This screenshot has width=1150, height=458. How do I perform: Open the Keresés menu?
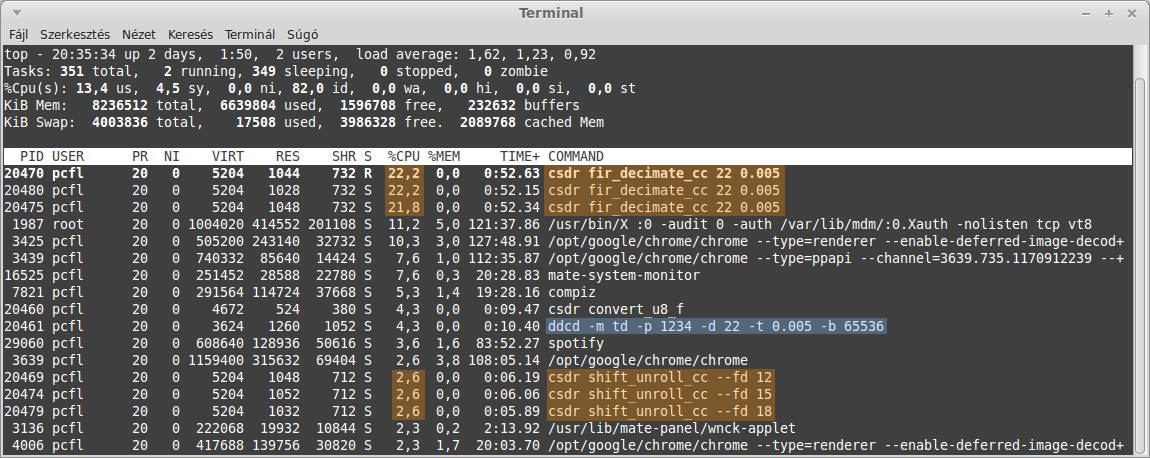(190, 34)
